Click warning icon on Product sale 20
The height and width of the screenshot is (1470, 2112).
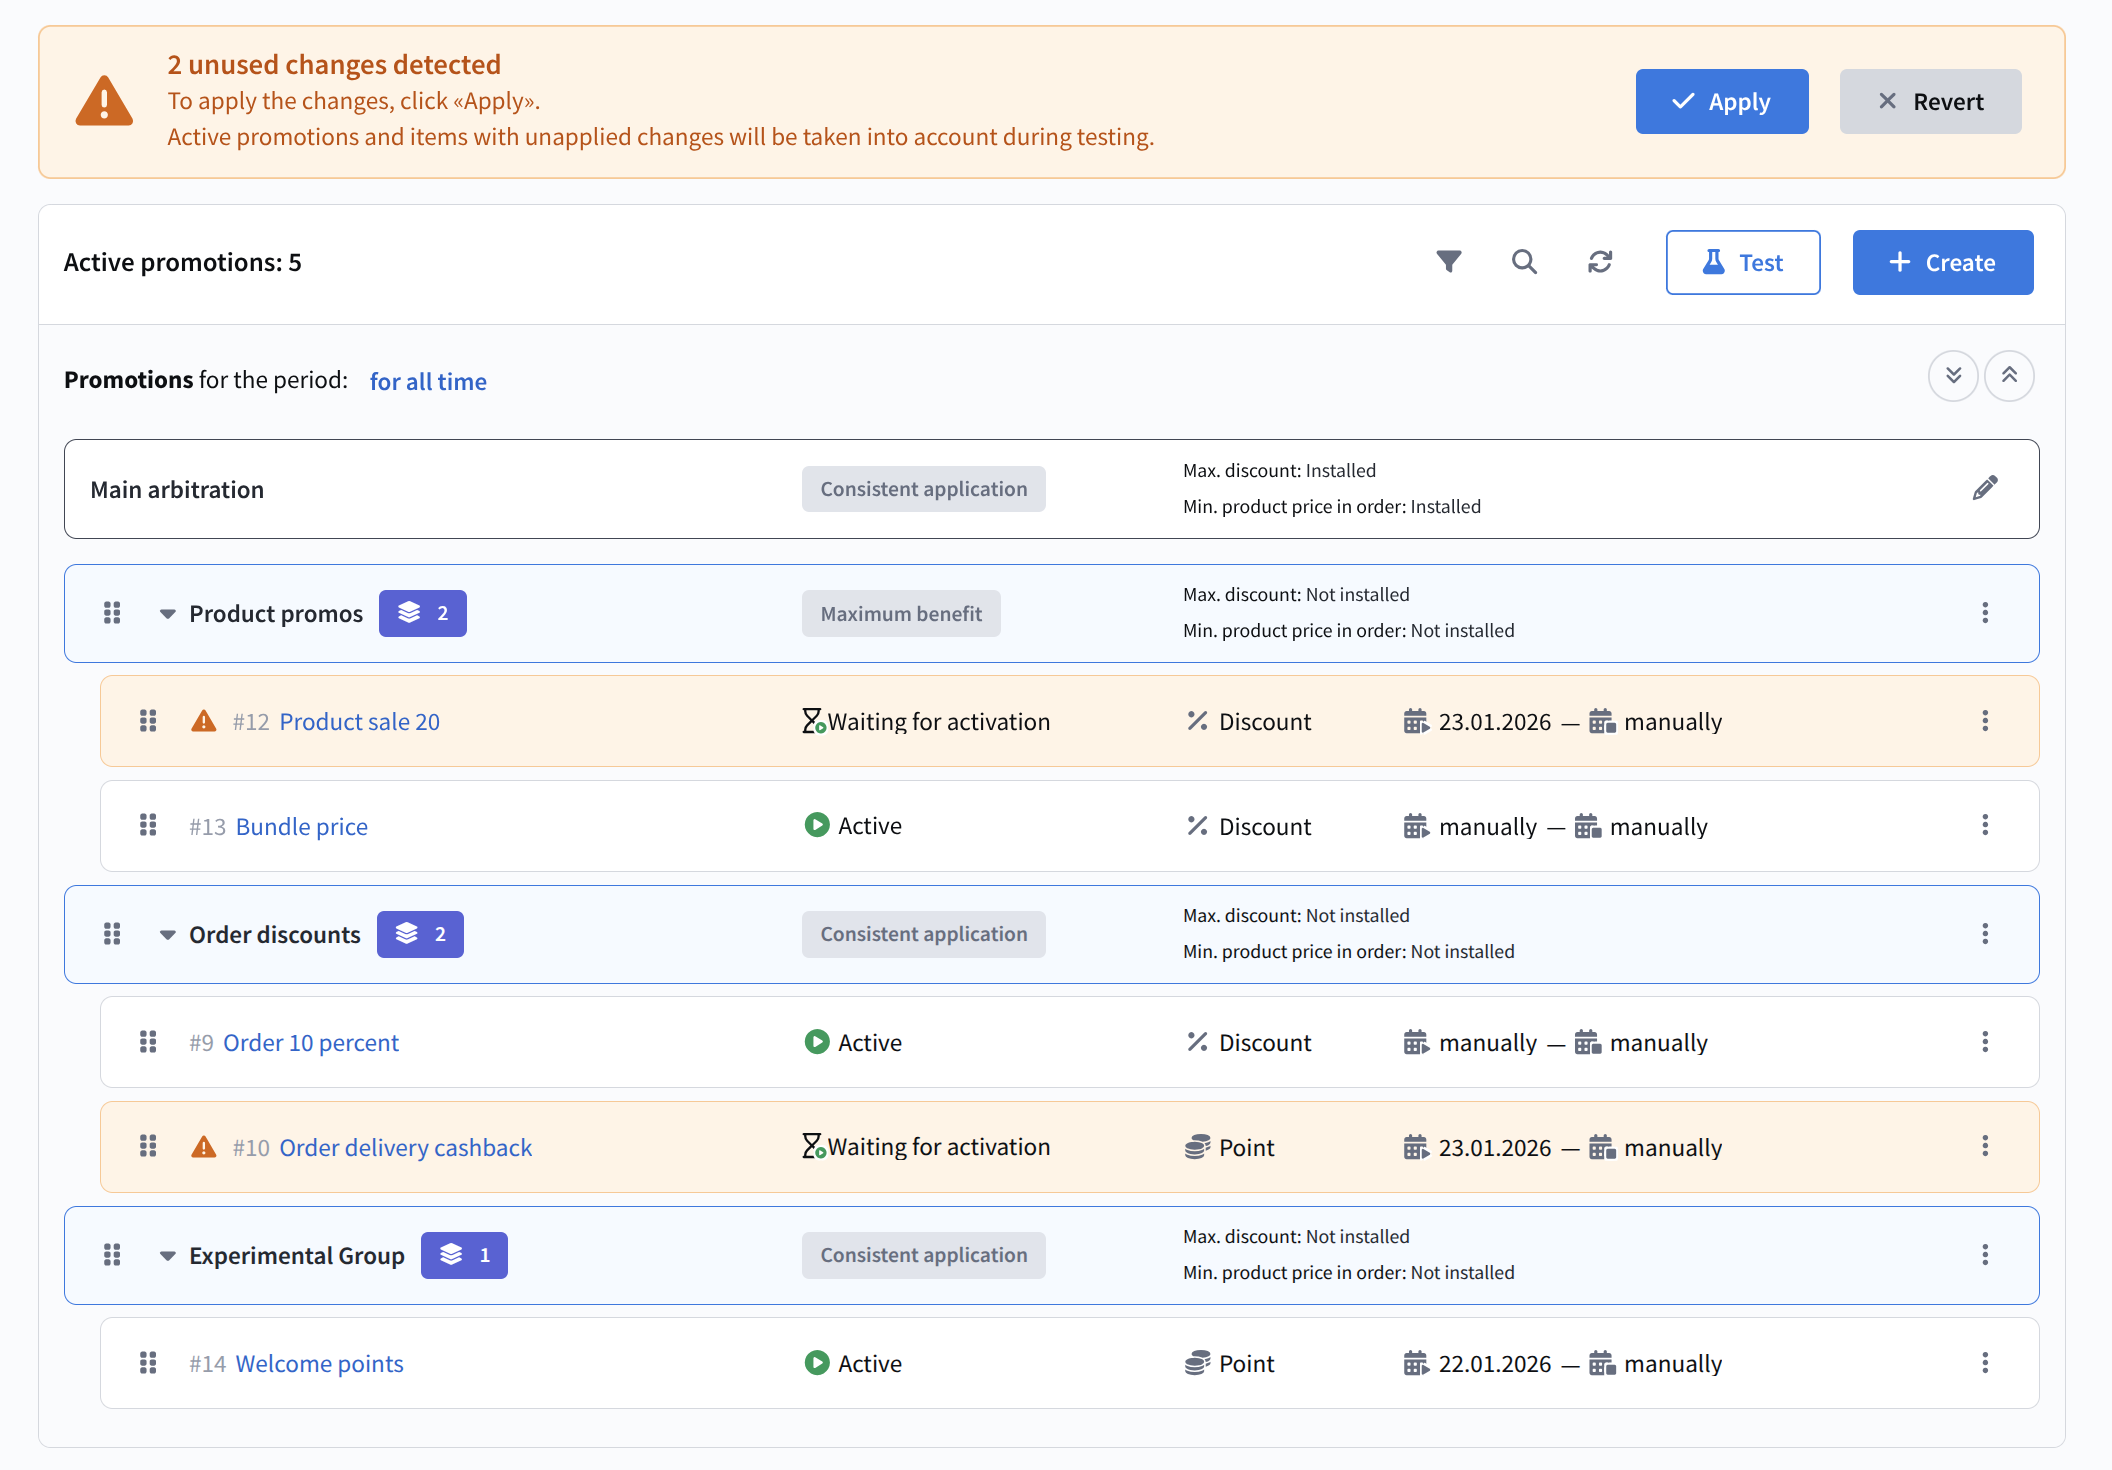click(204, 721)
